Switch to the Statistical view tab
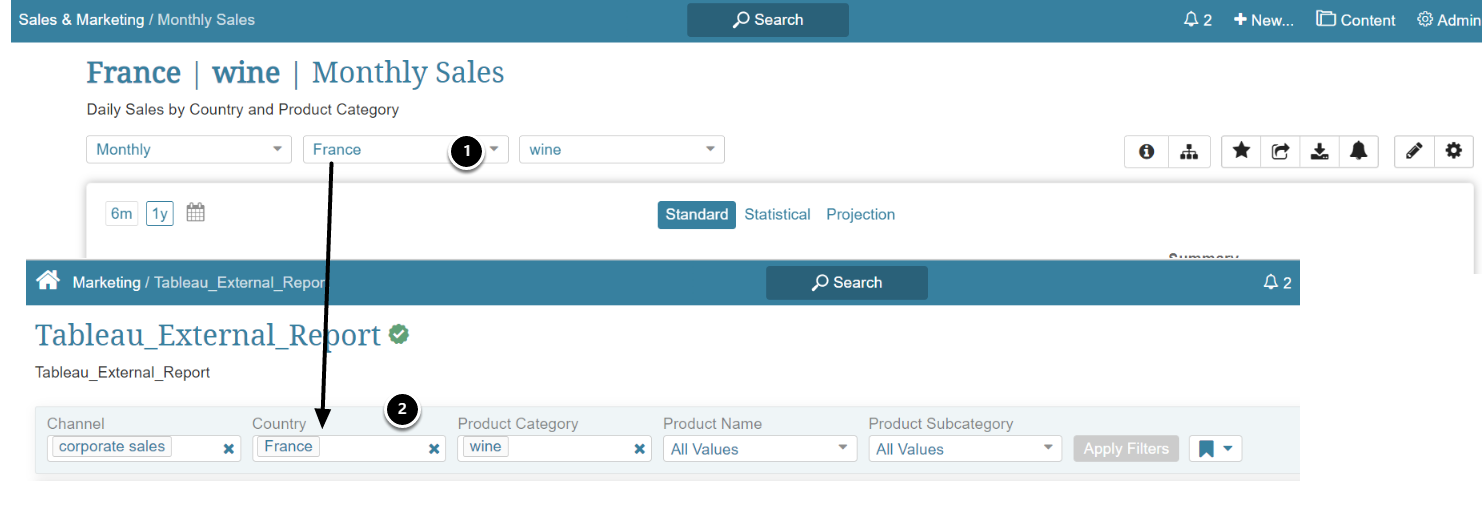The width and height of the screenshot is (1482, 521). (x=777, y=214)
